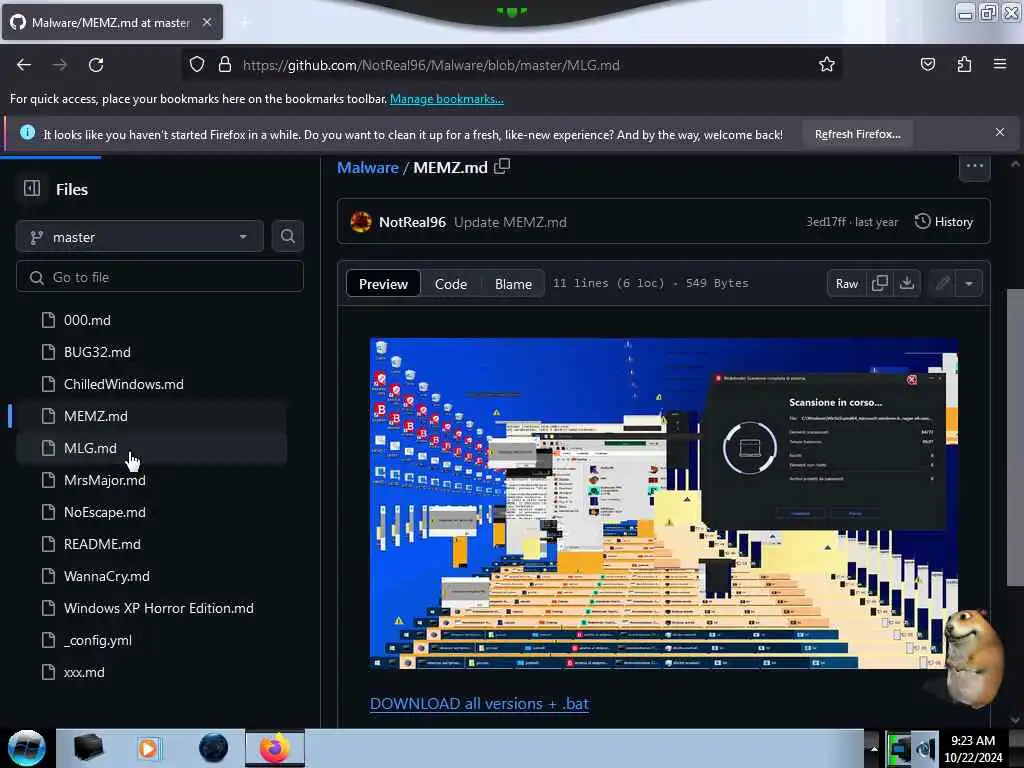Click the NotReal96 avatar image
The width and height of the screenshot is (1024, 768).
pos(361,222)
